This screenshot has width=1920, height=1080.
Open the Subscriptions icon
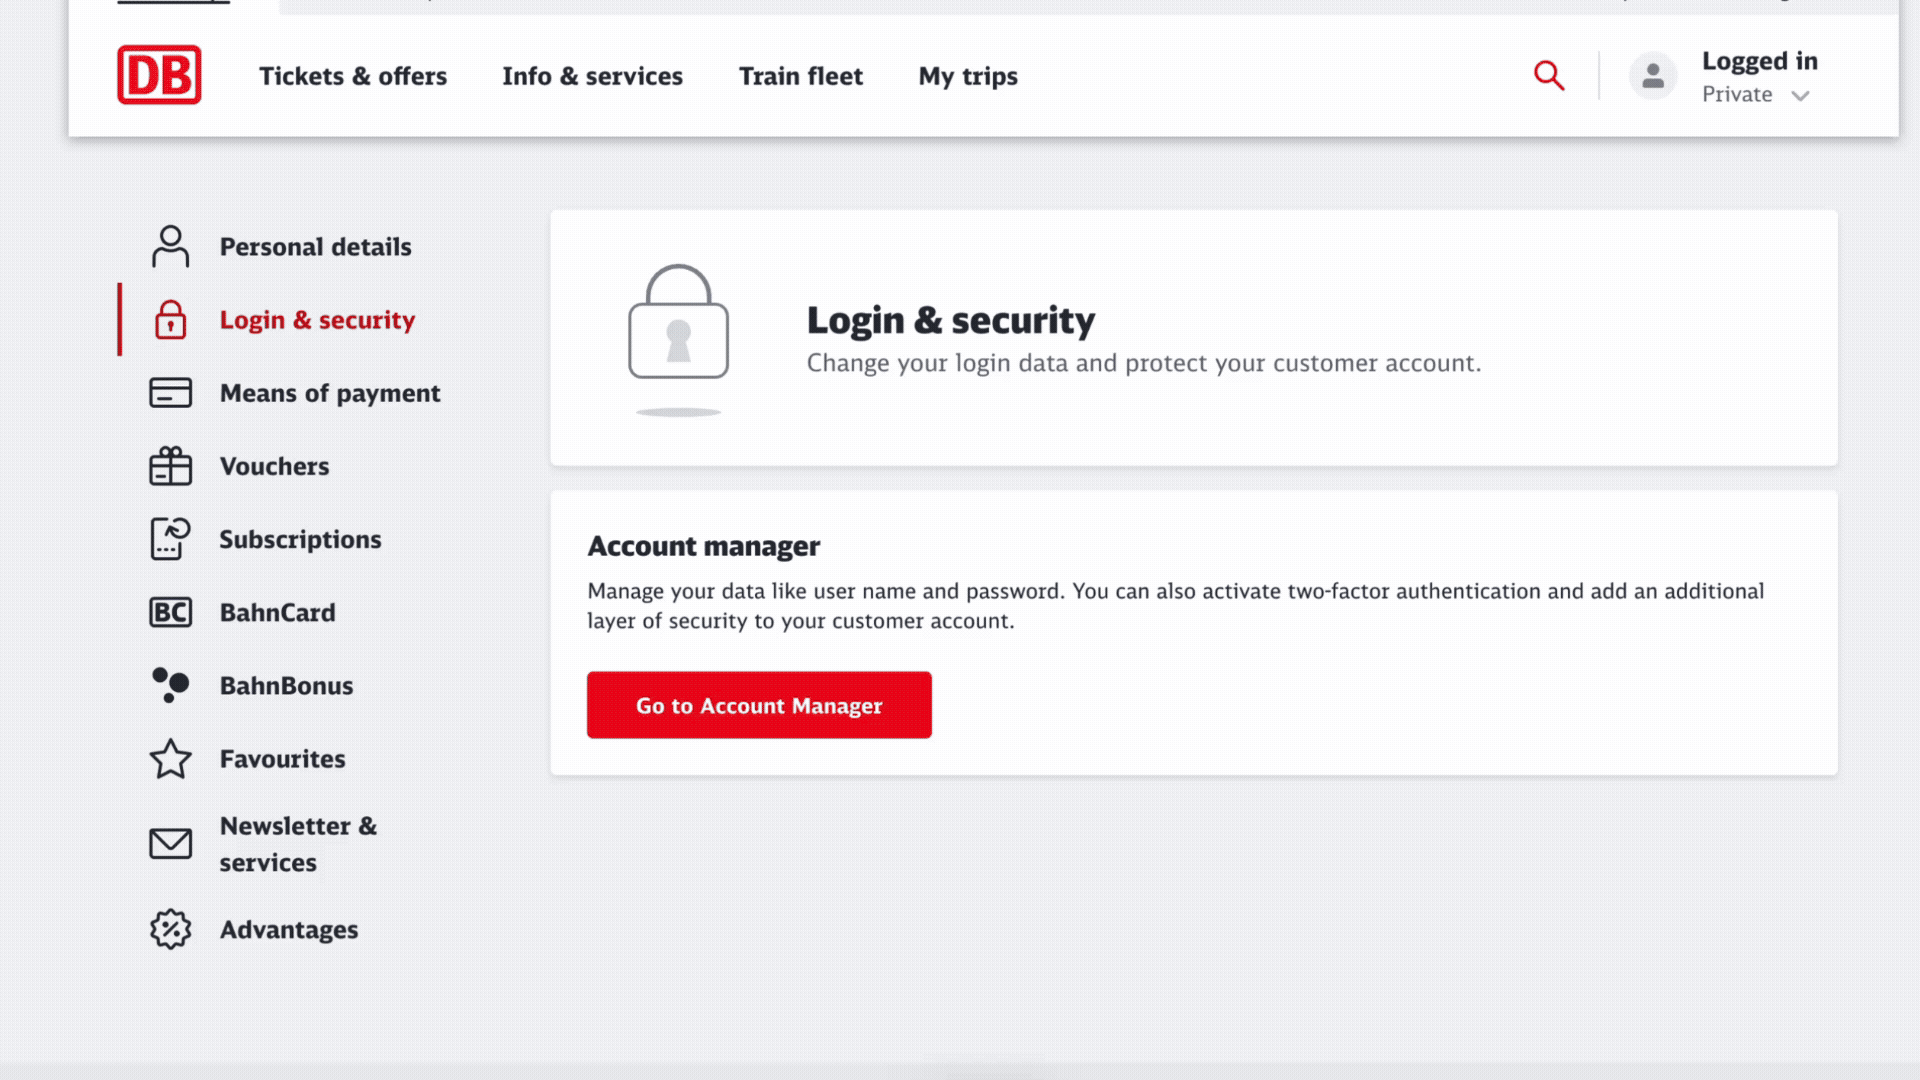[170, 539]
